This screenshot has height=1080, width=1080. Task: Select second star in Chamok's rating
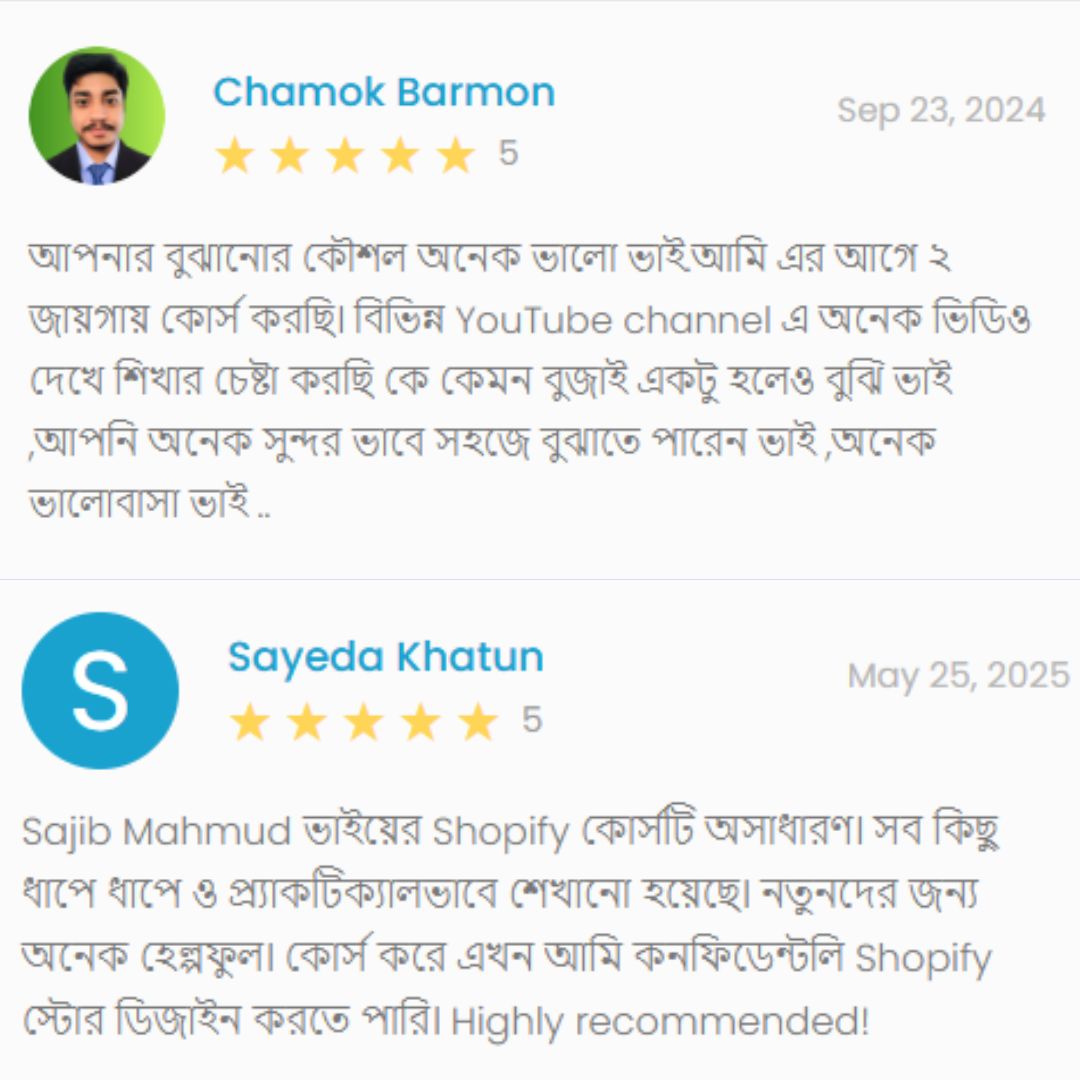(290, 155)
